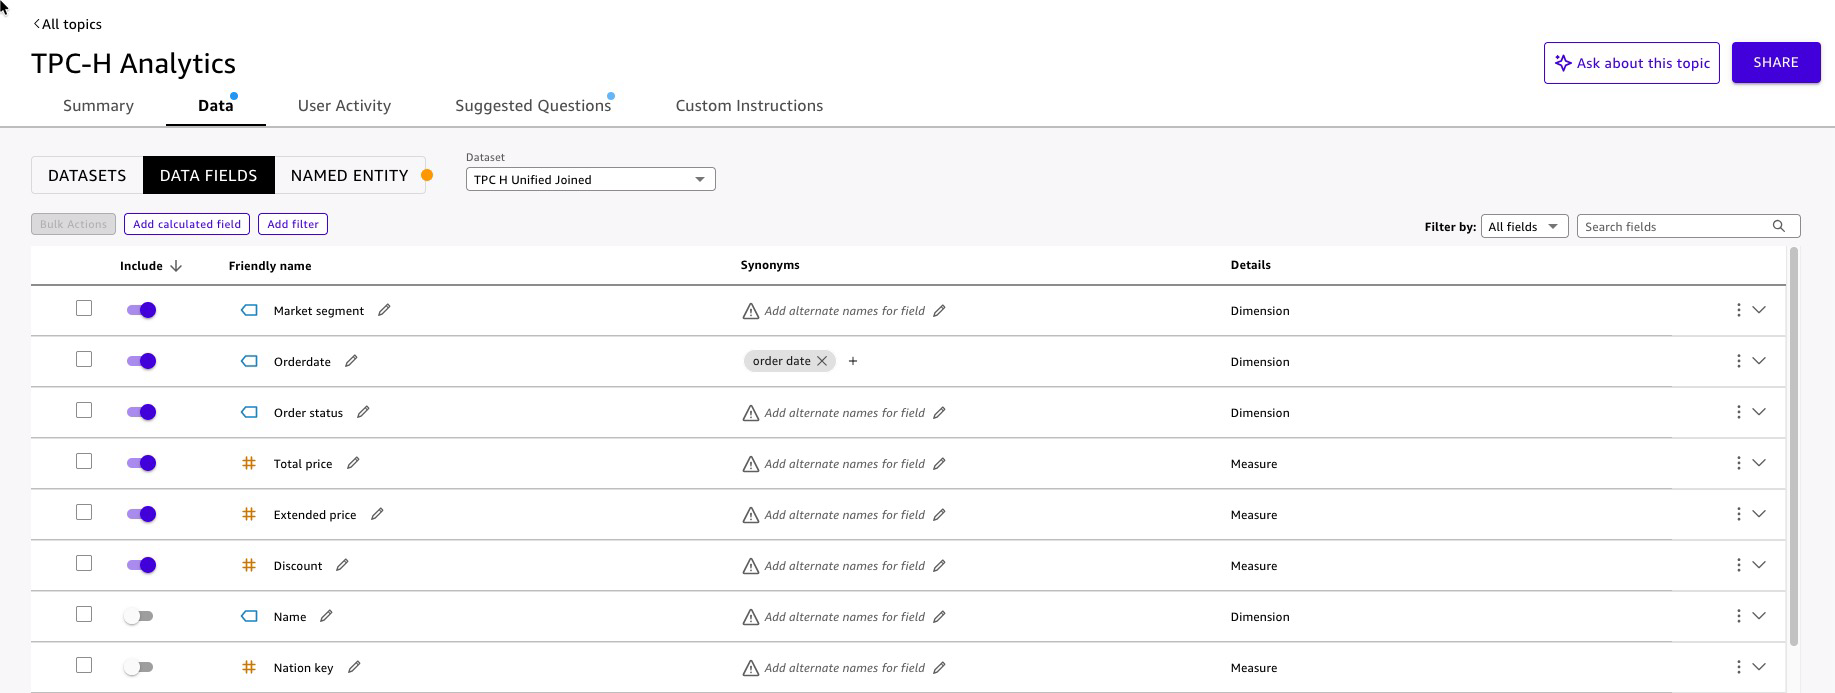Edit the Market segment friendly name pencil
This screenshot has height=693, width=1835.
click(384, 310)
